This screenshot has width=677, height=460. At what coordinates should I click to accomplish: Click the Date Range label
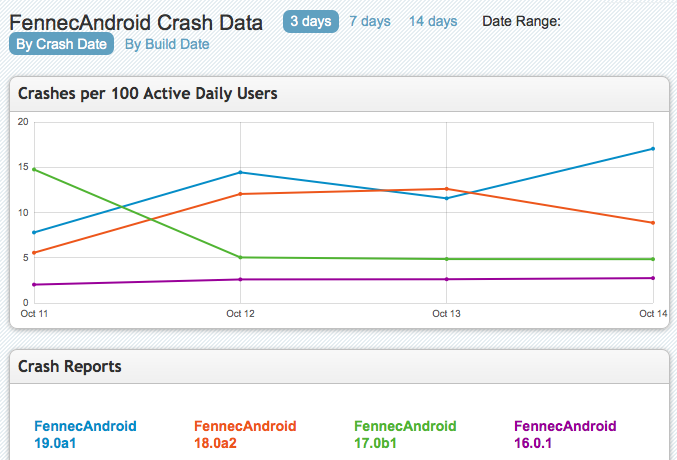coord(521,21)
